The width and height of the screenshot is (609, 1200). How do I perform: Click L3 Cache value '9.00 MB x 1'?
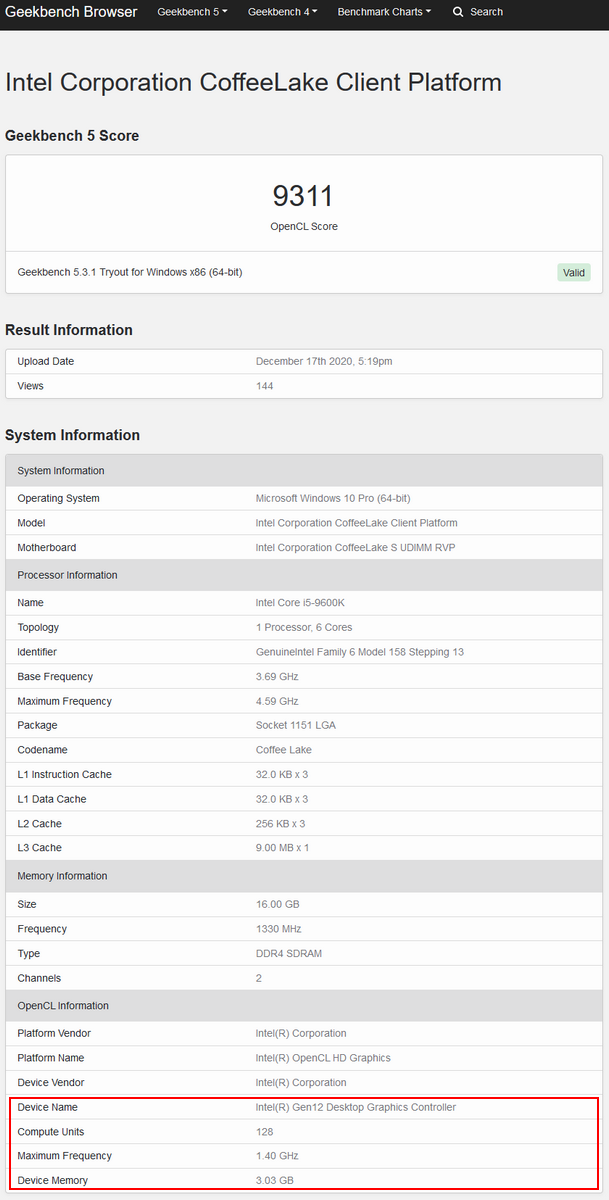tap(283, 848)
